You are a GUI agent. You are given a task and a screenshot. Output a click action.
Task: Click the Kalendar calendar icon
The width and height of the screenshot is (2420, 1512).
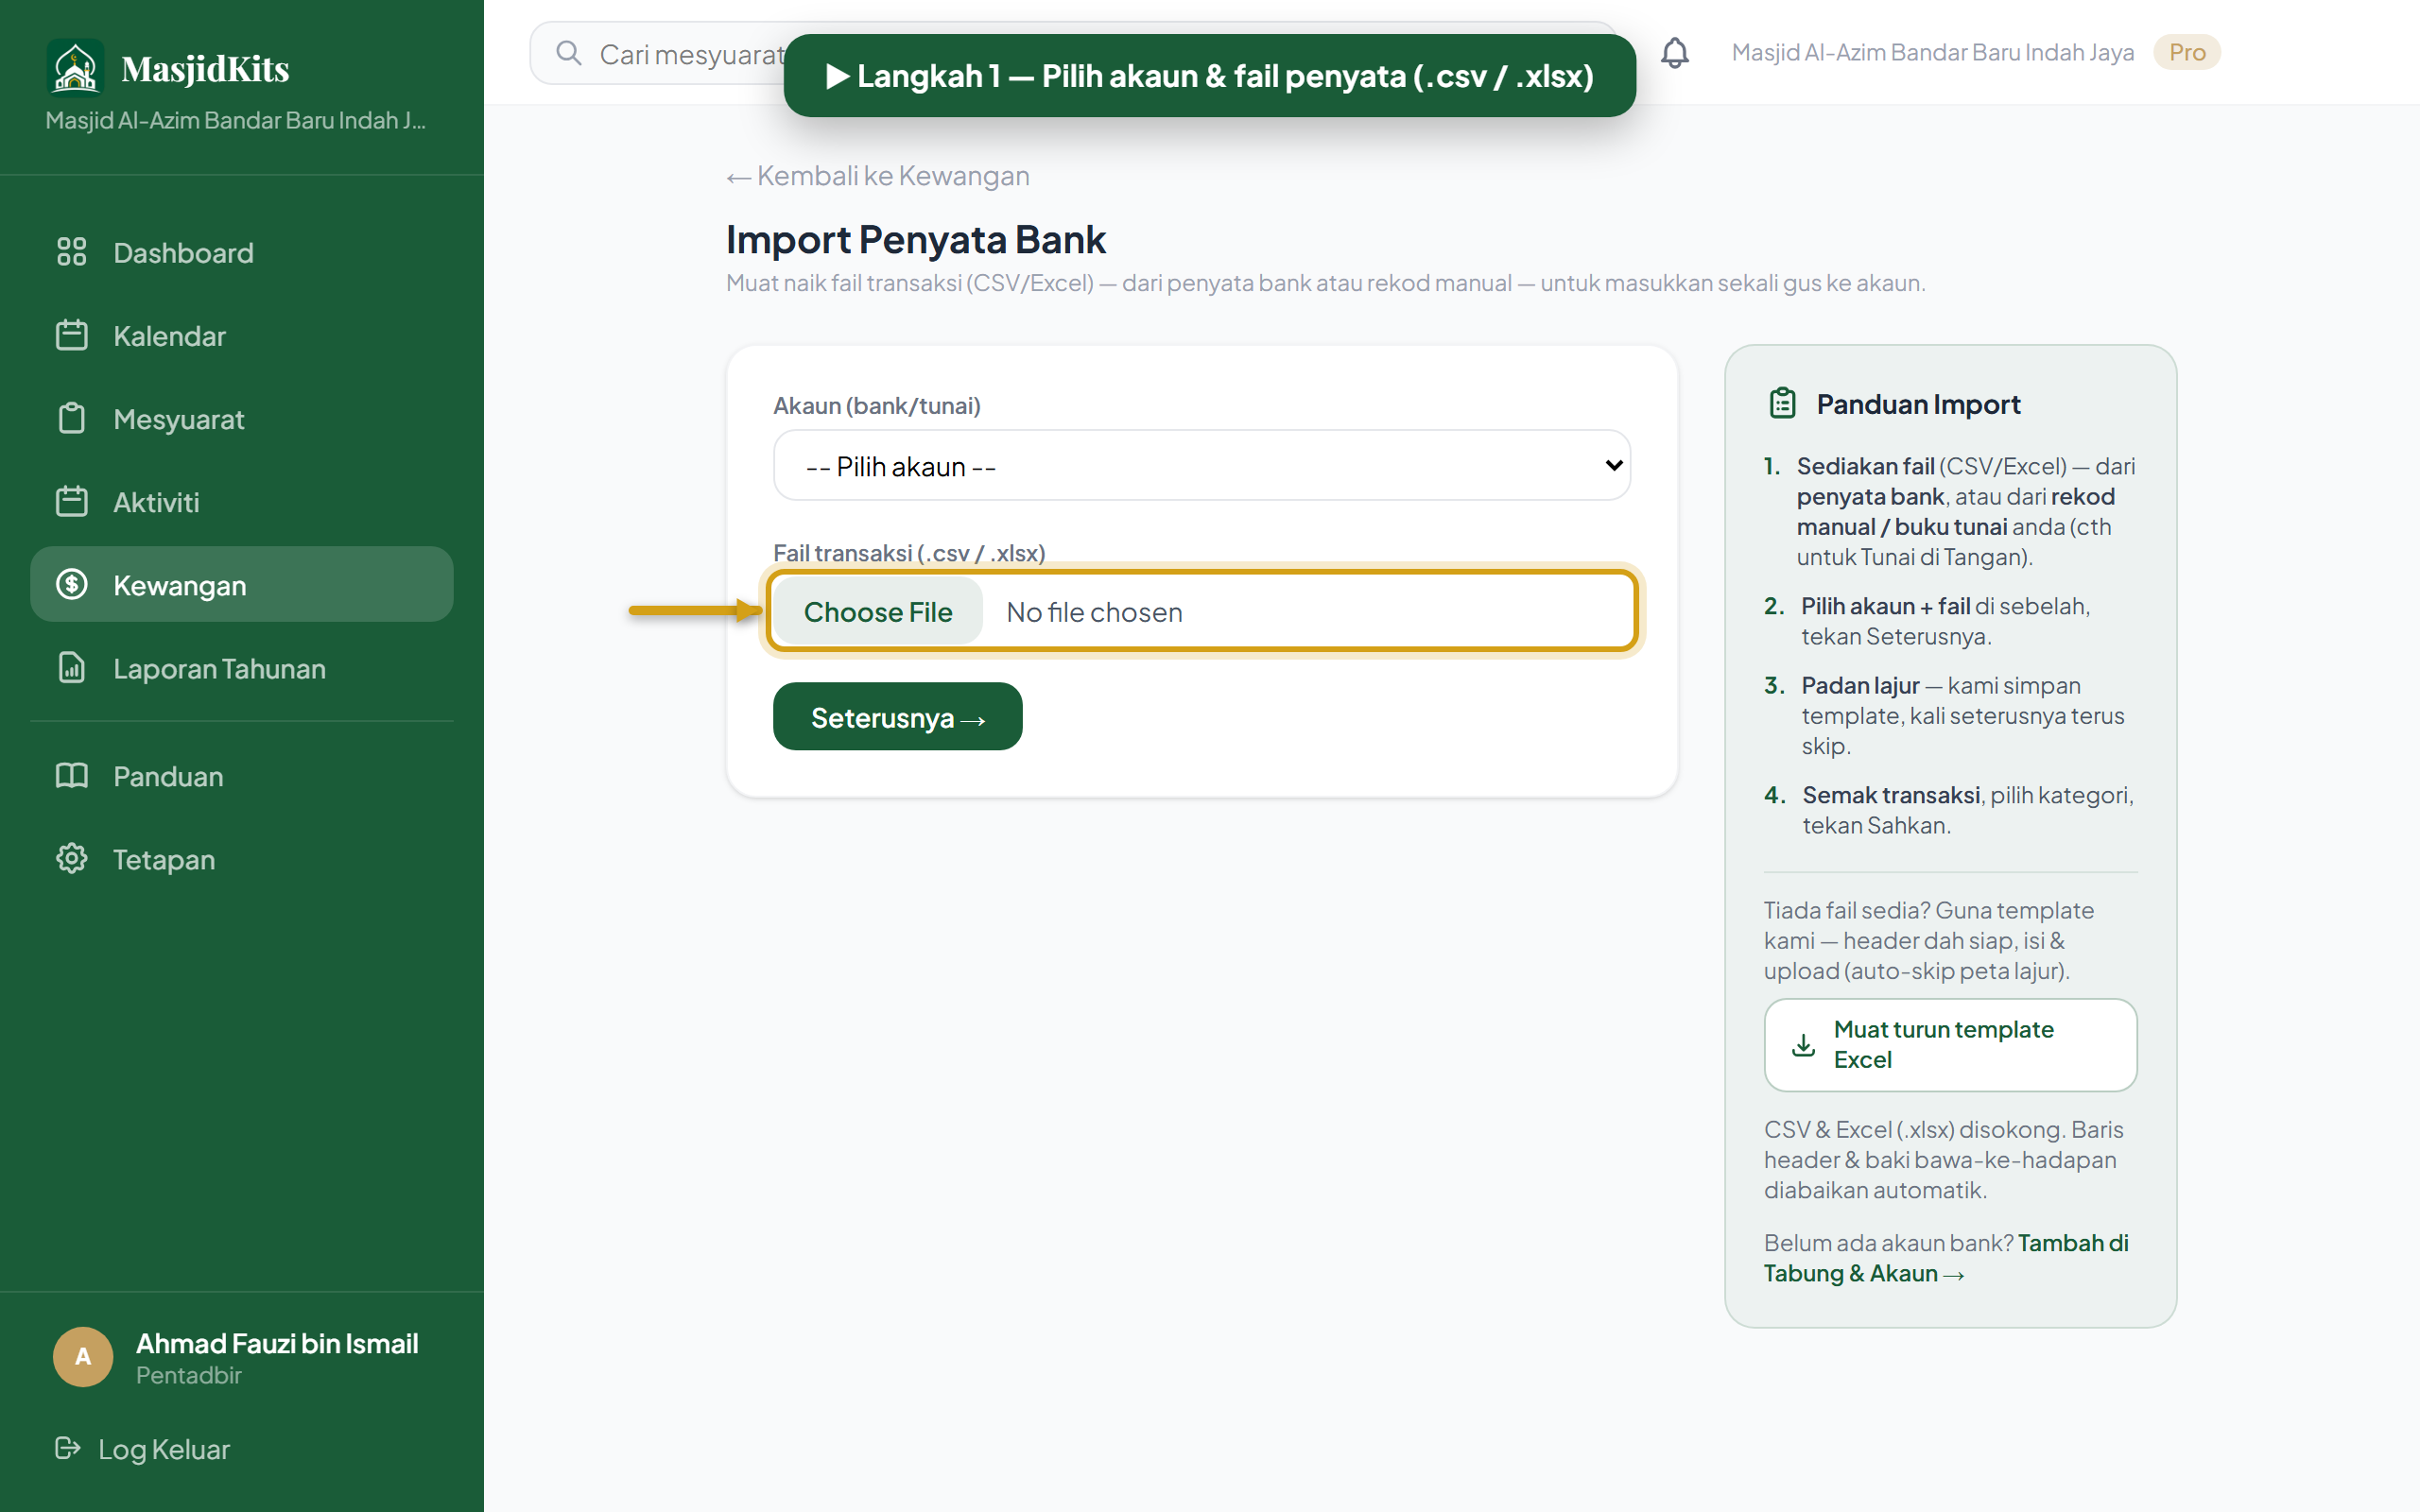coord(71,335)
